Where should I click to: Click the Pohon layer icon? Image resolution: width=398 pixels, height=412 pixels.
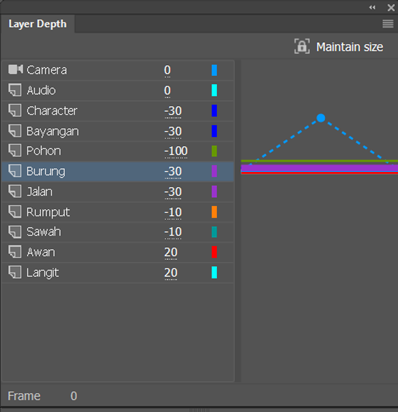coord(15,151)
